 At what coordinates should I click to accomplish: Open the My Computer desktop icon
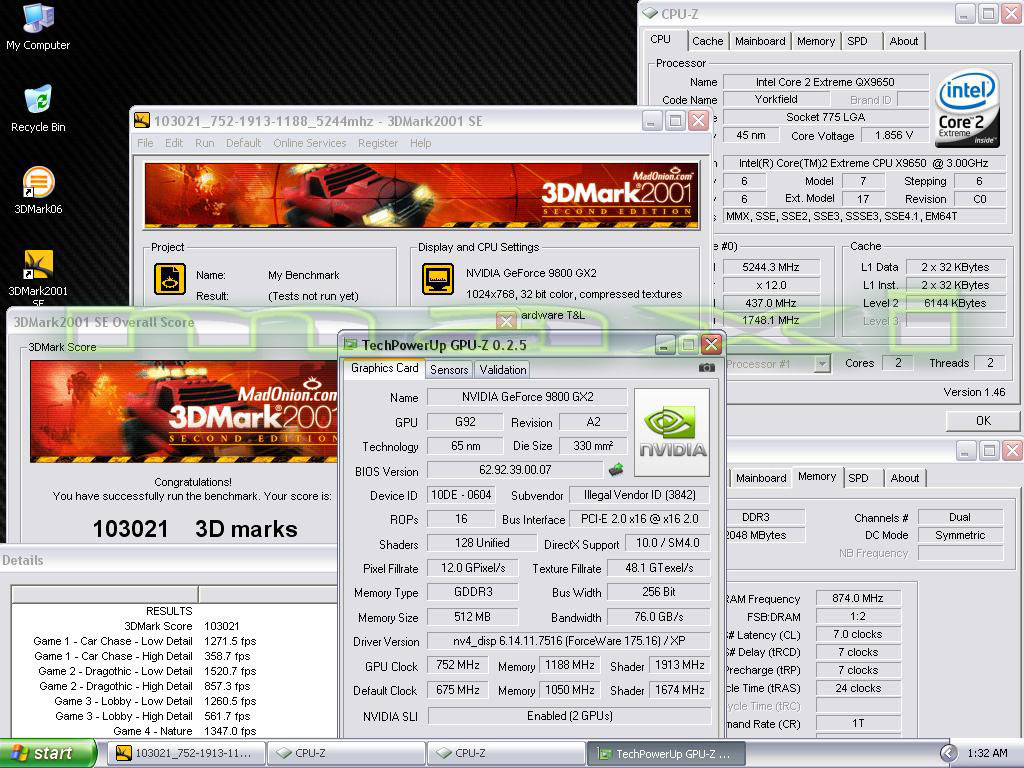38,27
